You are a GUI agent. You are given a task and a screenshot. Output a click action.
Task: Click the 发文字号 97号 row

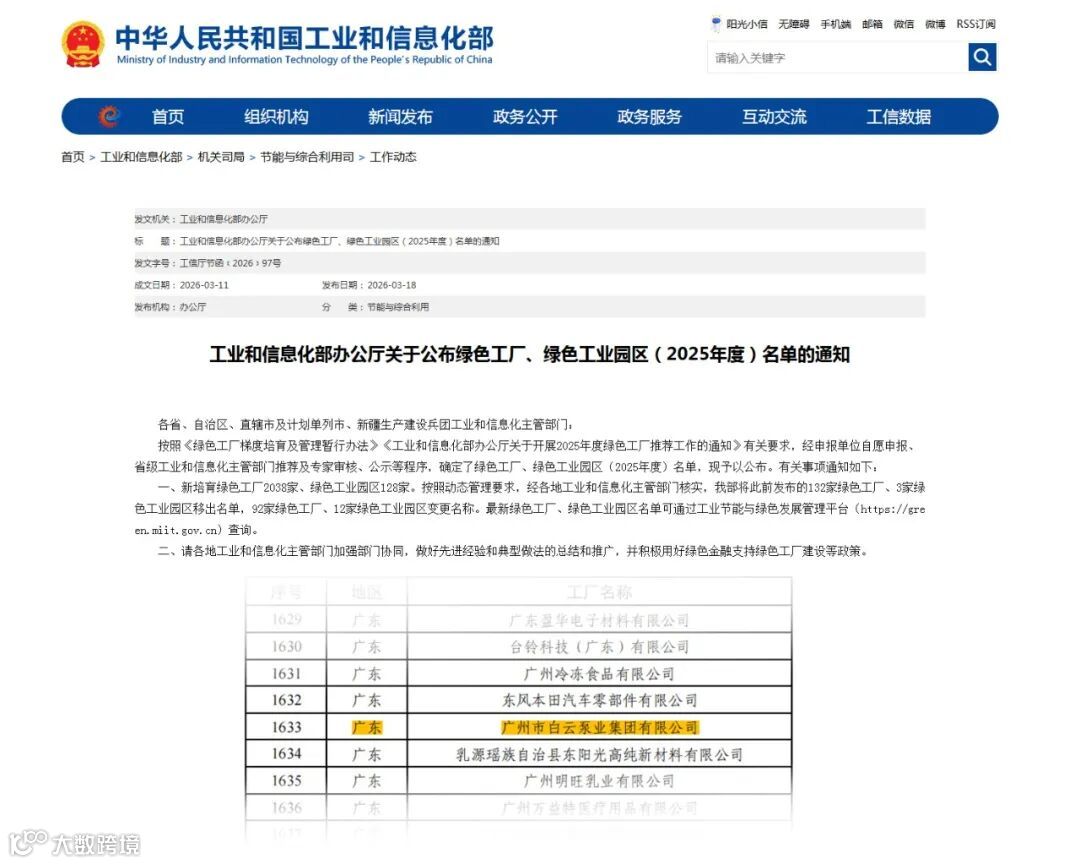[530, 263]
